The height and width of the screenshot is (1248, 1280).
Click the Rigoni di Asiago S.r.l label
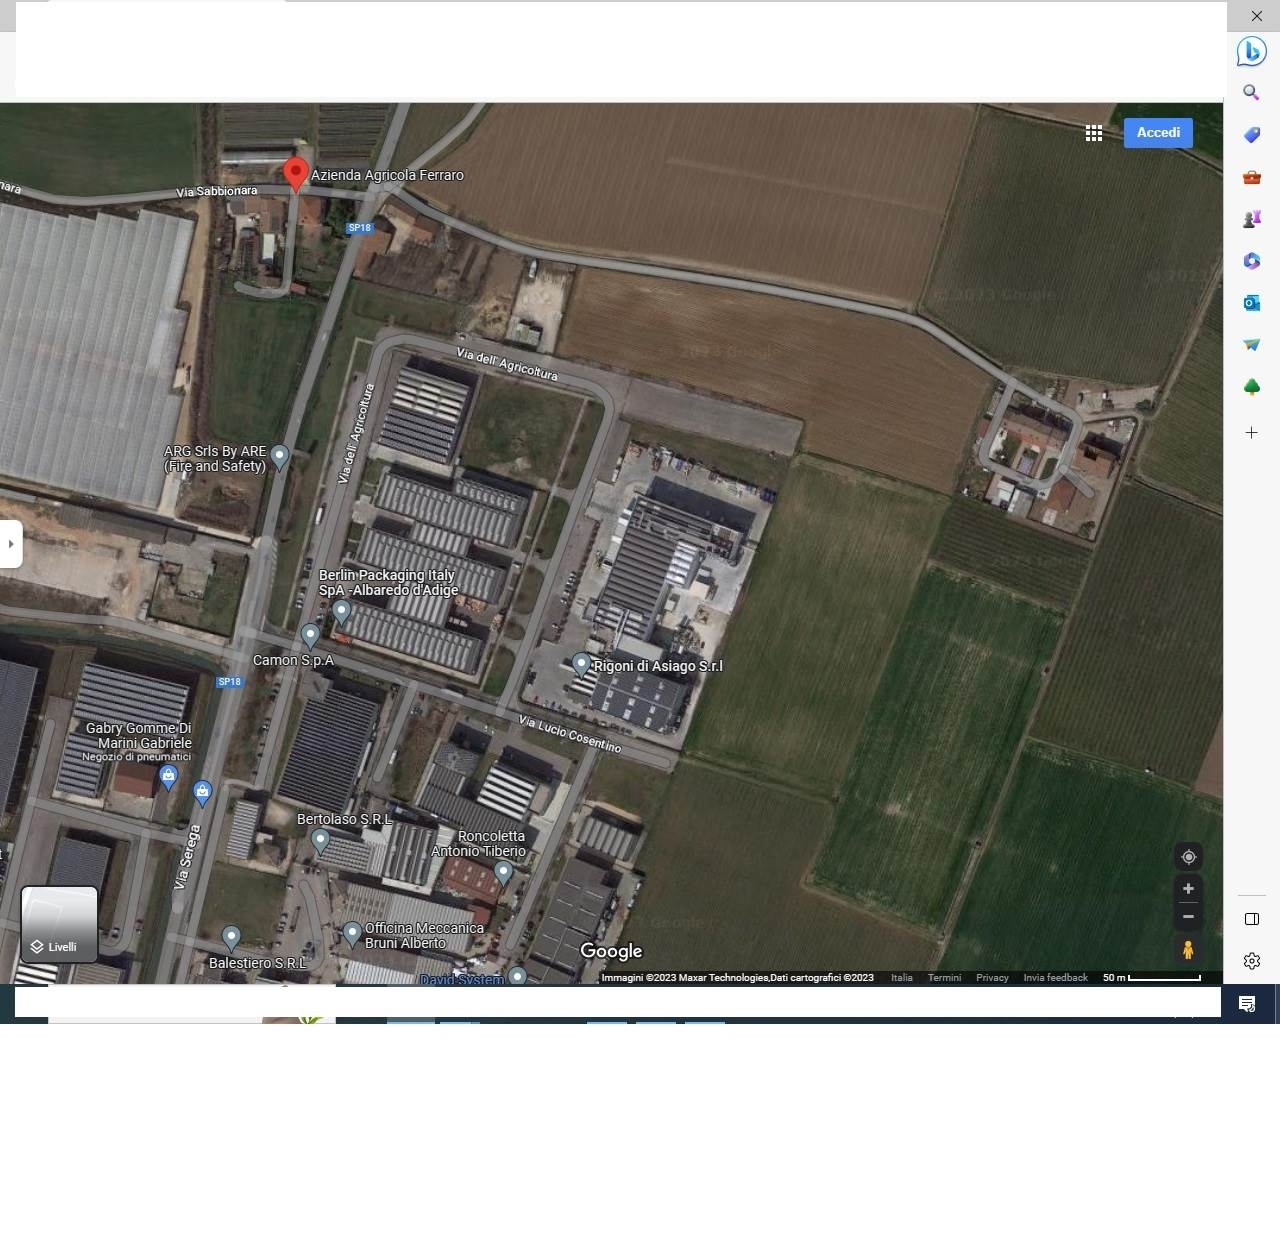pyautogui.click(x=658, y=666)
